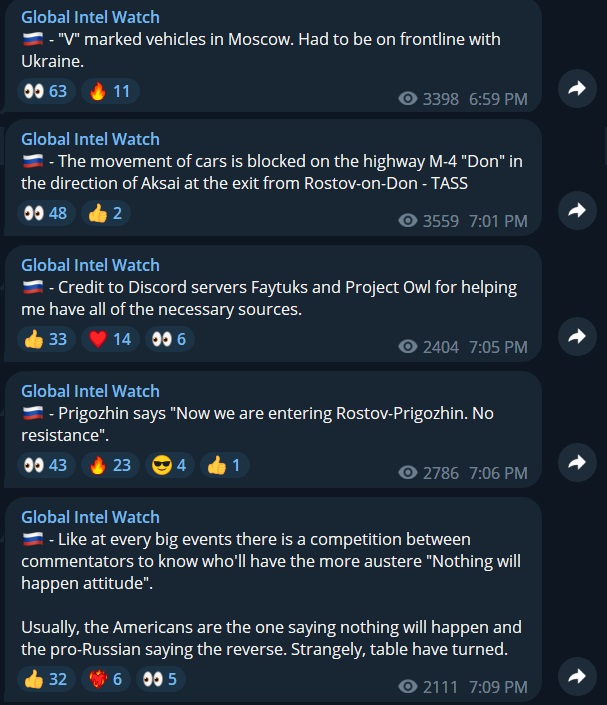Toggle burning heart reaction showing 6
The image size is (607, 705).
pos(106,679)
